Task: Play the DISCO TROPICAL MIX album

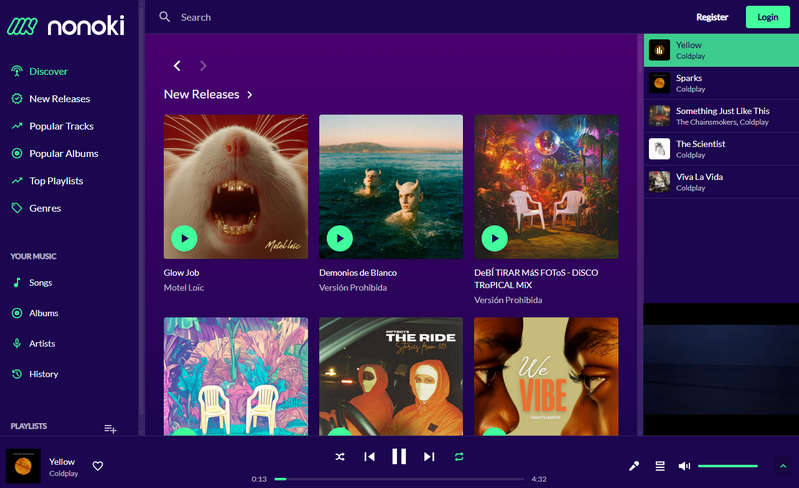Action: click(495, 238)
